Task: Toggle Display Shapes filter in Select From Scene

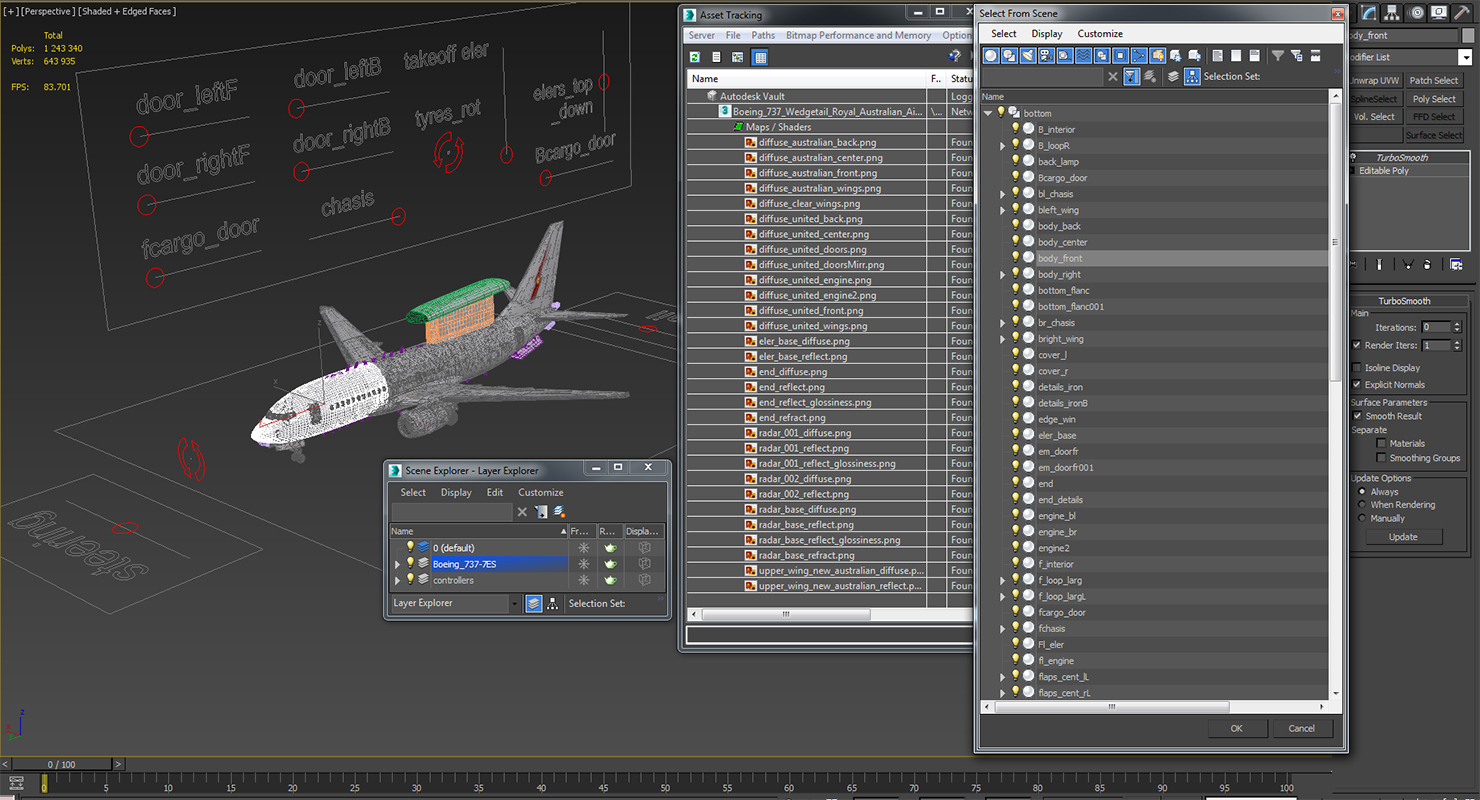Action: [1009, 56]
